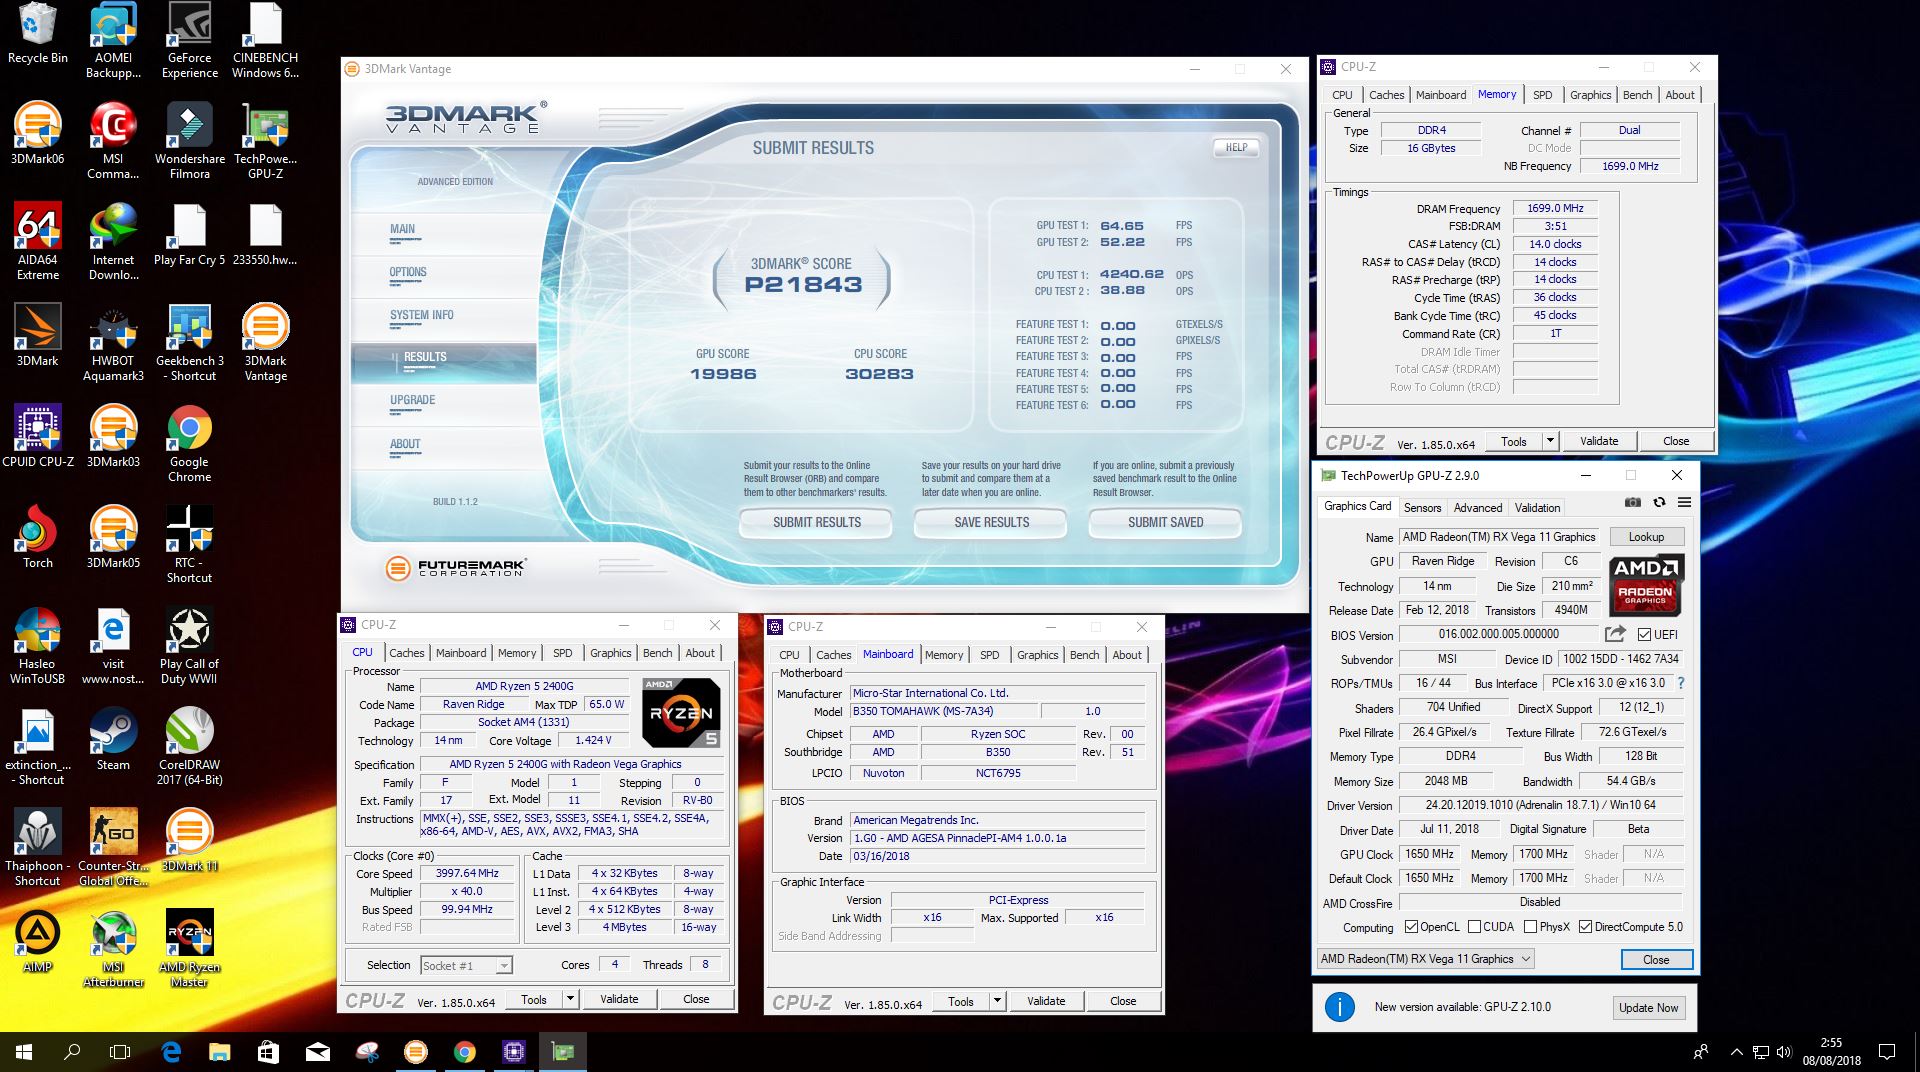This screenshot has height=1072, width=1920.
Task: Launch Counter-Strike Global Offensive desktop icon
Action: pos(113,847)
